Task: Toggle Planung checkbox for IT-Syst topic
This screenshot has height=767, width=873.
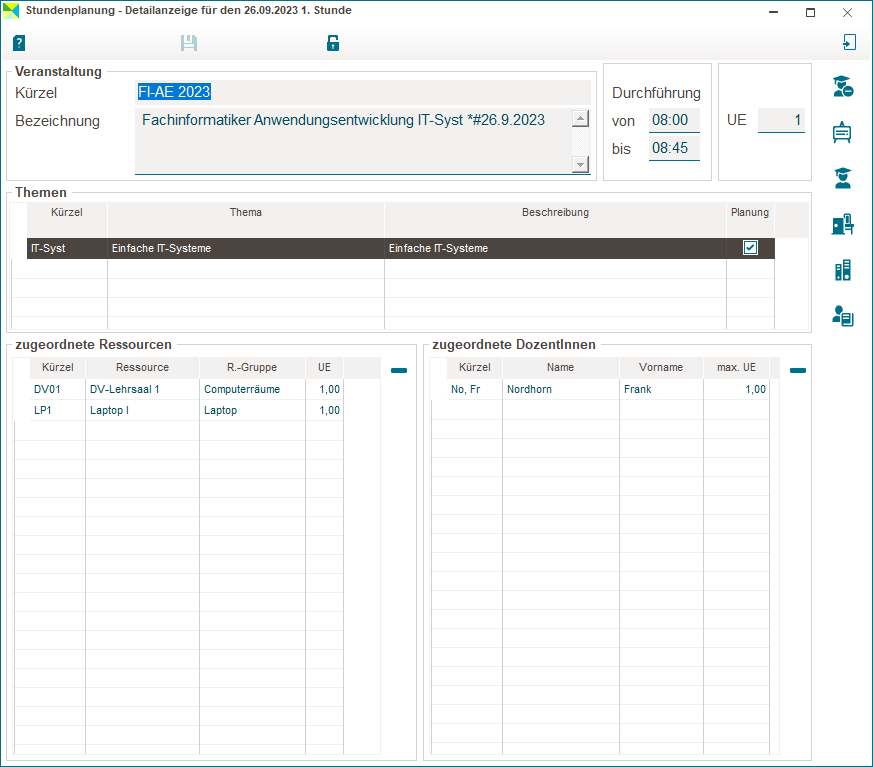Action: click(x=750, y=248)
